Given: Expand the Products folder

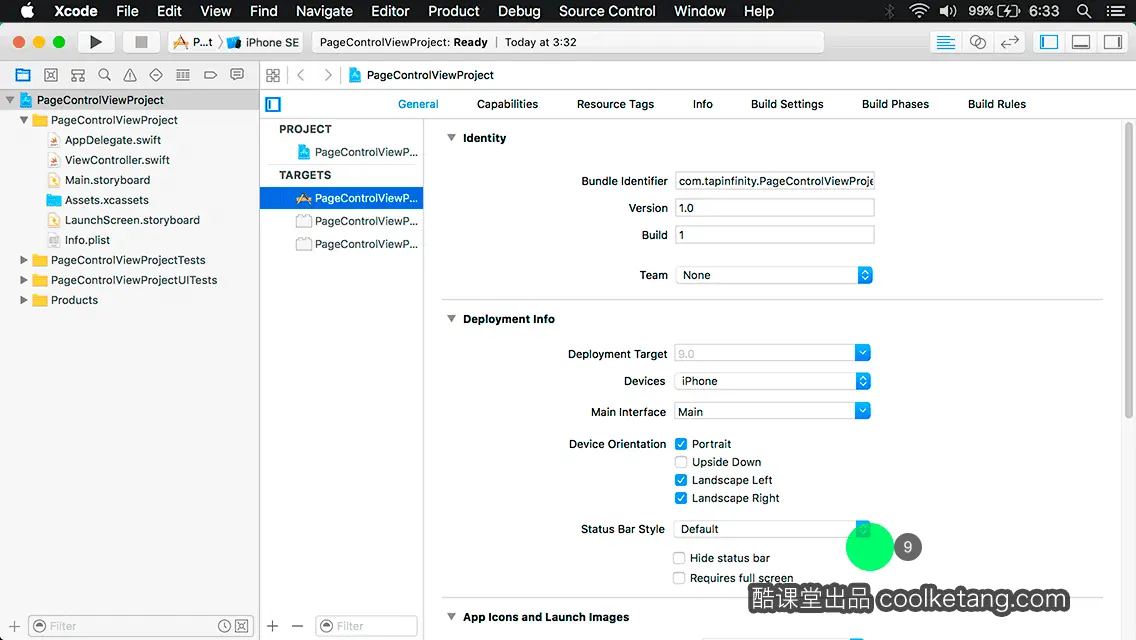Looking at the screenshot, I should [x=24, y=299].
